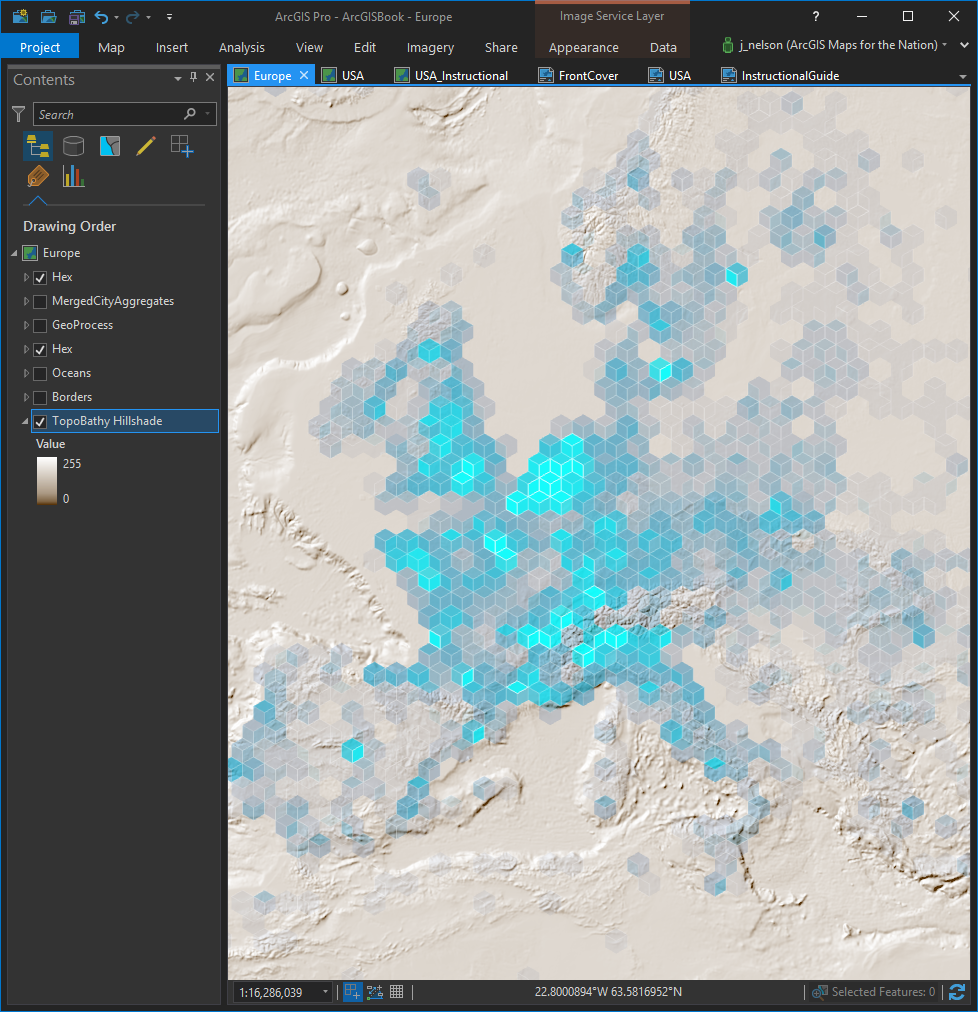
Task: Collapse the TopoBathy Hillshade layer legend
Action: tap(25, 421)
